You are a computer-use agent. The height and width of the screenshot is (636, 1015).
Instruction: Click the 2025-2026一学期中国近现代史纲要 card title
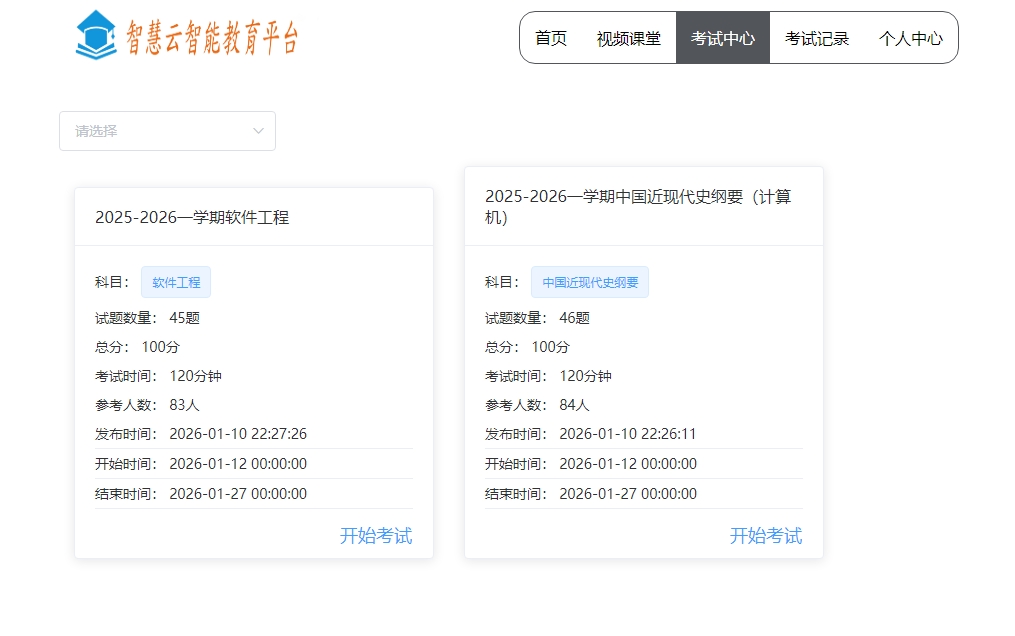click(x=638, y=206)
